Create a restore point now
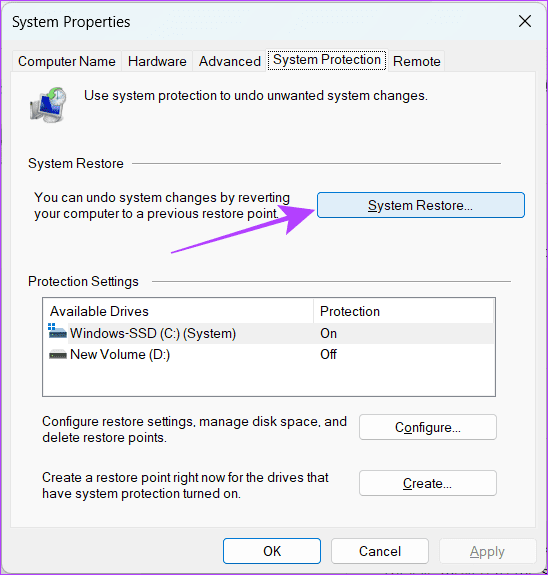Screen dimensions: 548x576 [428, 483]
